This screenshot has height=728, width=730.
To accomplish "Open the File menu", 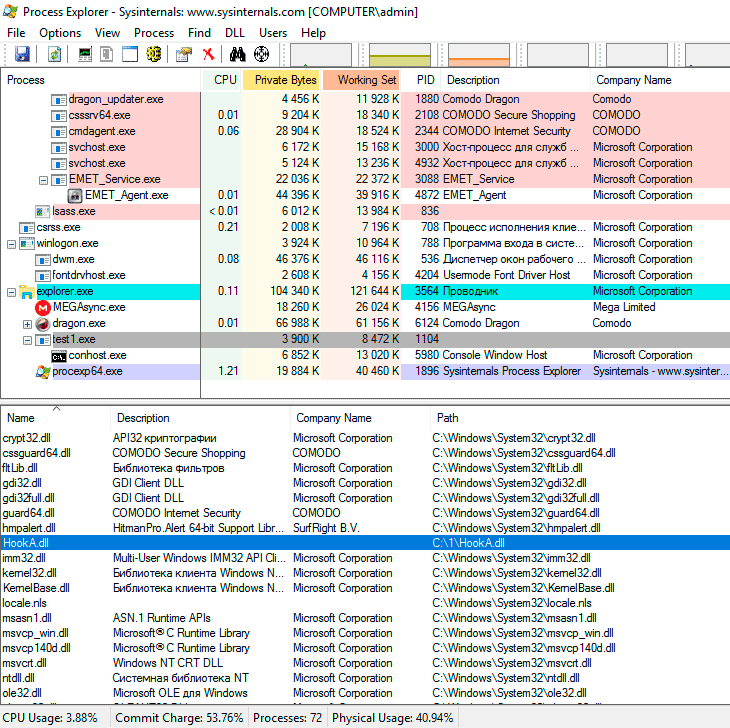I will (16, 33).
